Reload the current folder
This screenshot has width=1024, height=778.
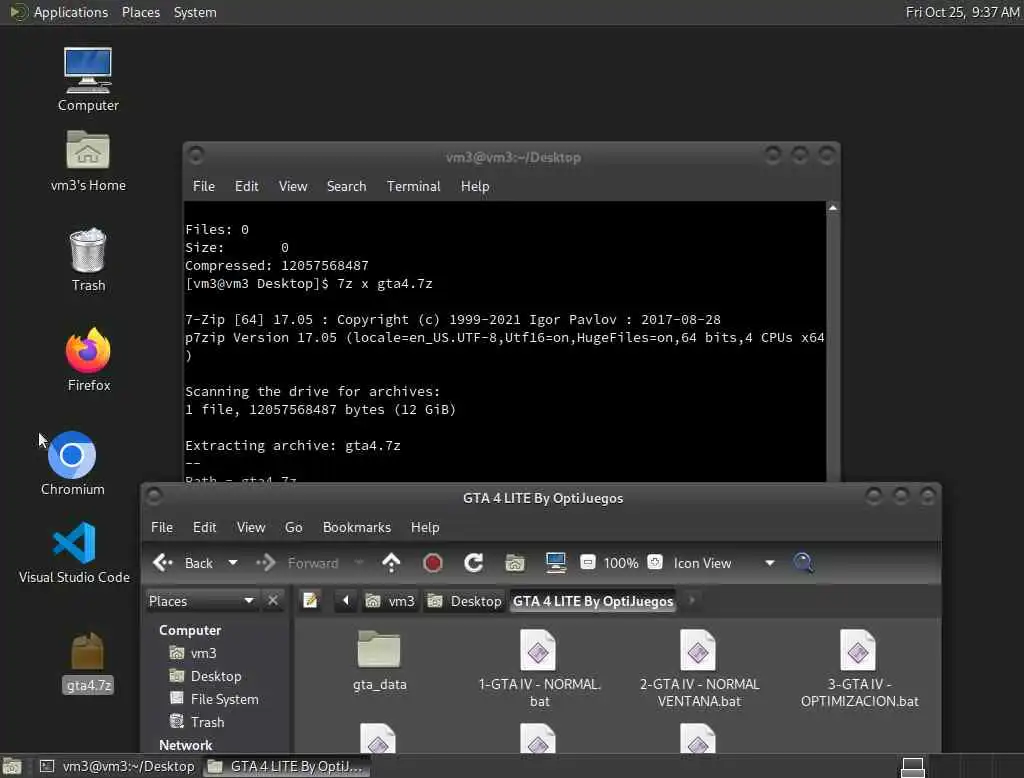(473, 563)
